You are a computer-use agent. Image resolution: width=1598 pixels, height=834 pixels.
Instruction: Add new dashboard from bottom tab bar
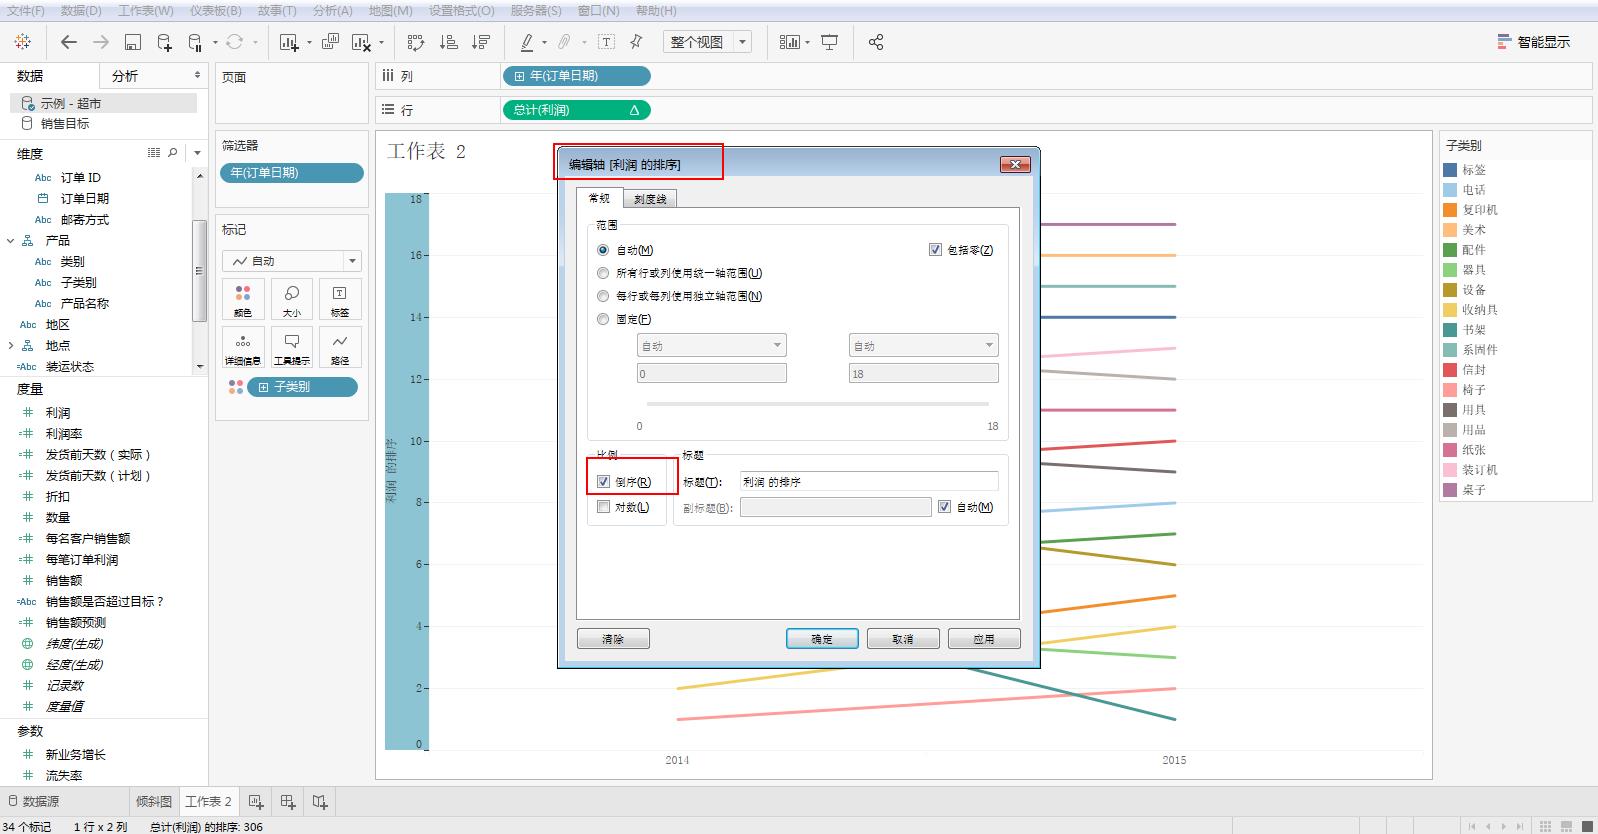coord(288,802)
